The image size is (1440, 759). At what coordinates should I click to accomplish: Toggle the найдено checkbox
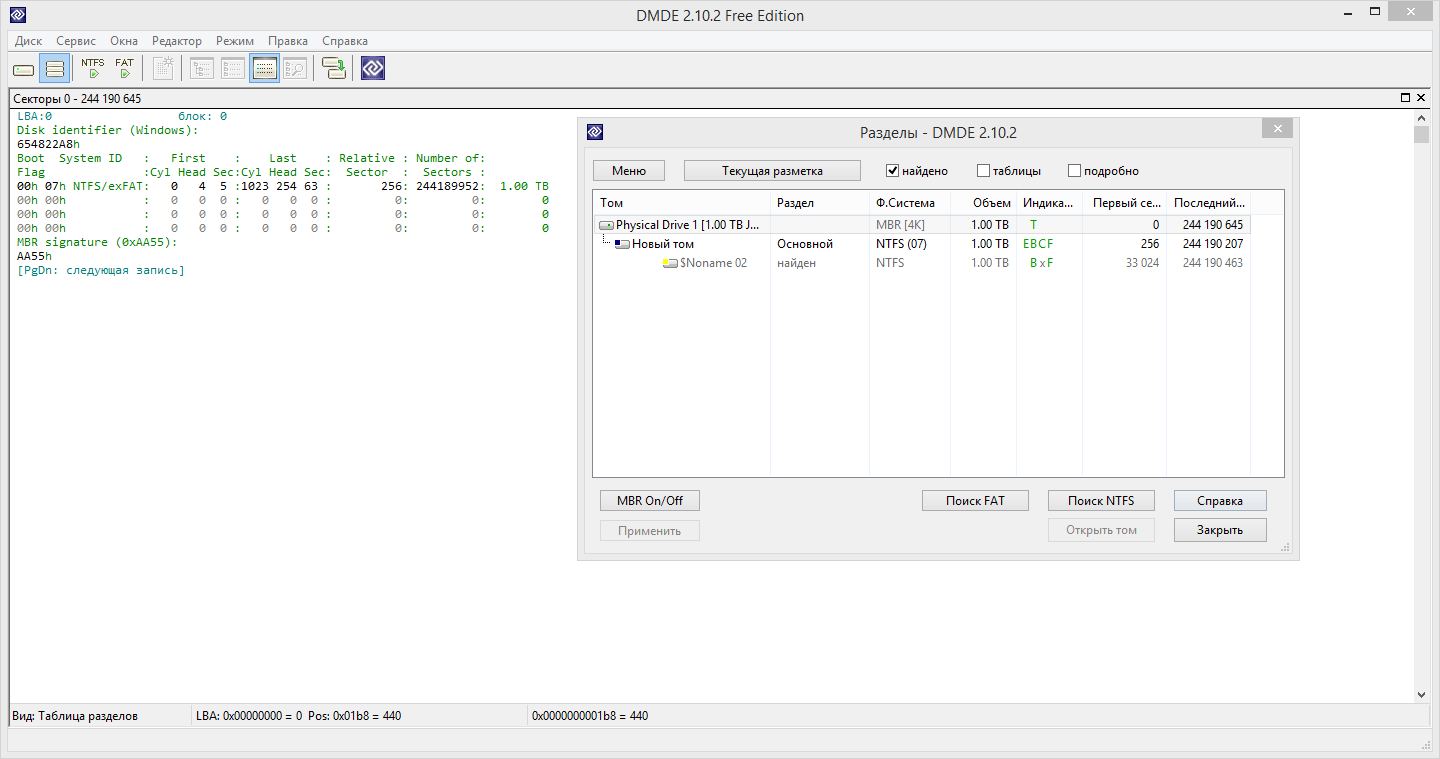pyautogui.click(x=893, y=171)
